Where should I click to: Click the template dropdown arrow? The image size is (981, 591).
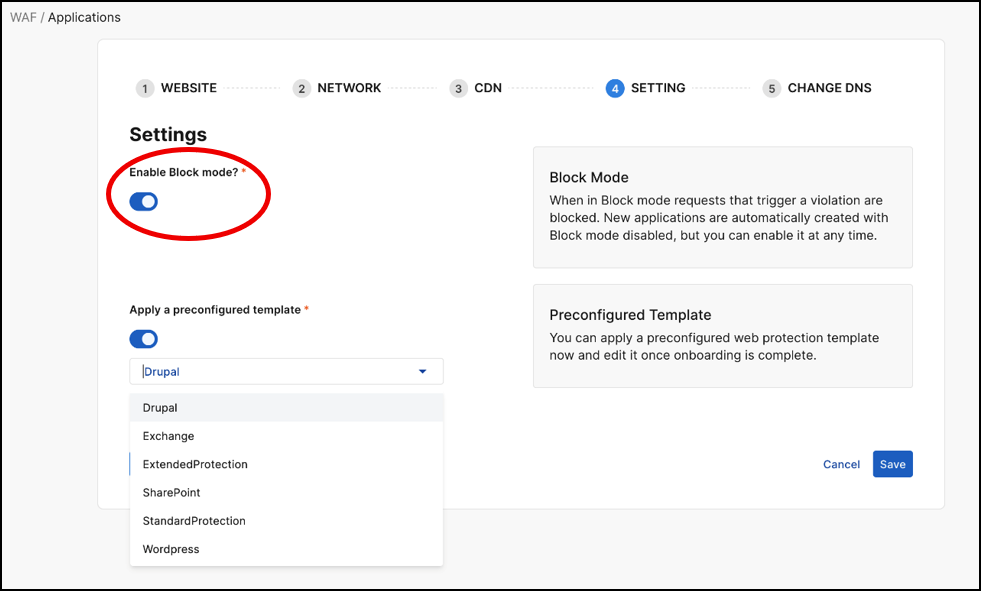coord(422,372)
